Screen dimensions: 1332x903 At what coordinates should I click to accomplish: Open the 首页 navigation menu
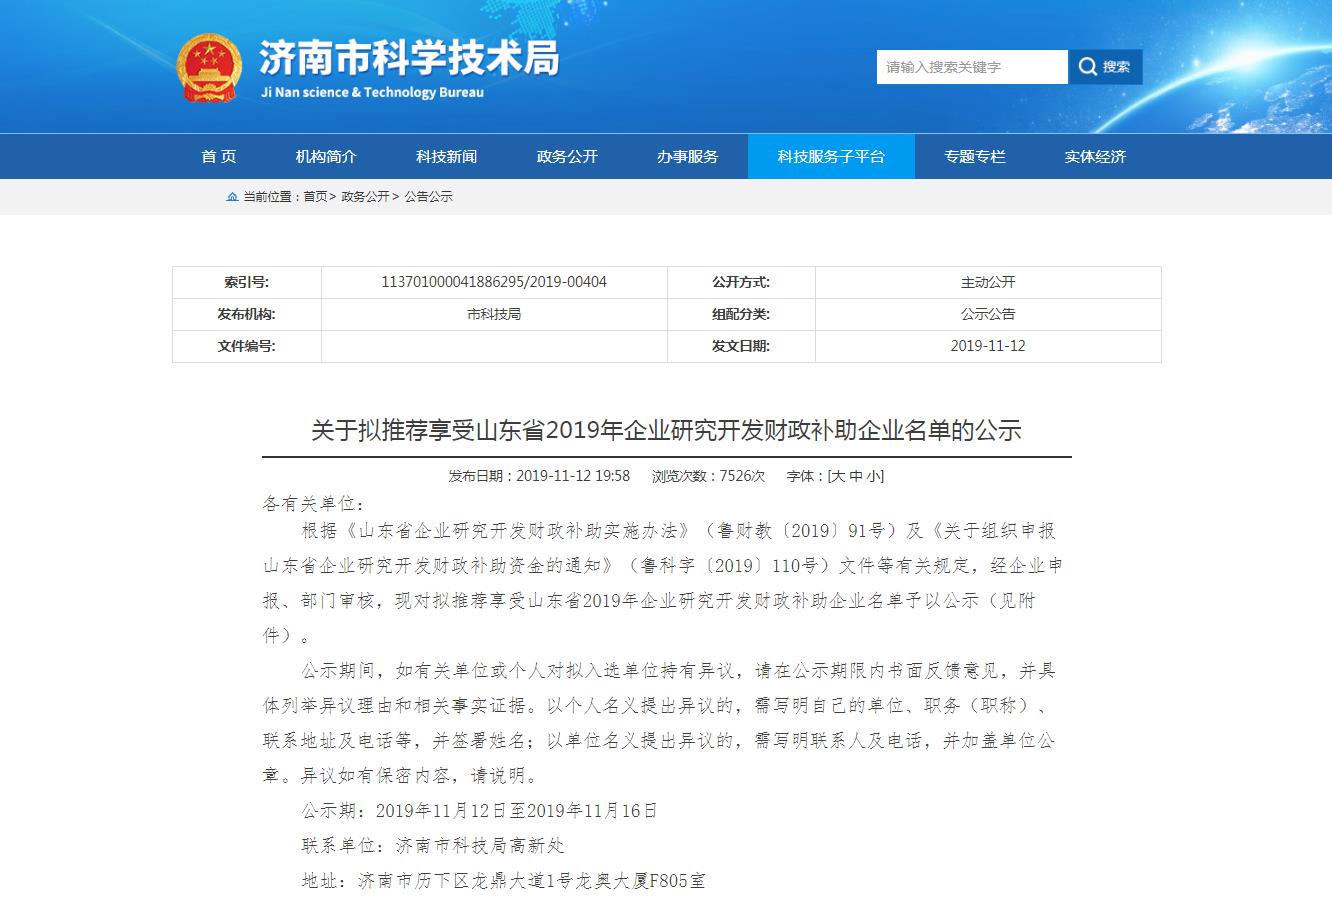tap(217, 156)
